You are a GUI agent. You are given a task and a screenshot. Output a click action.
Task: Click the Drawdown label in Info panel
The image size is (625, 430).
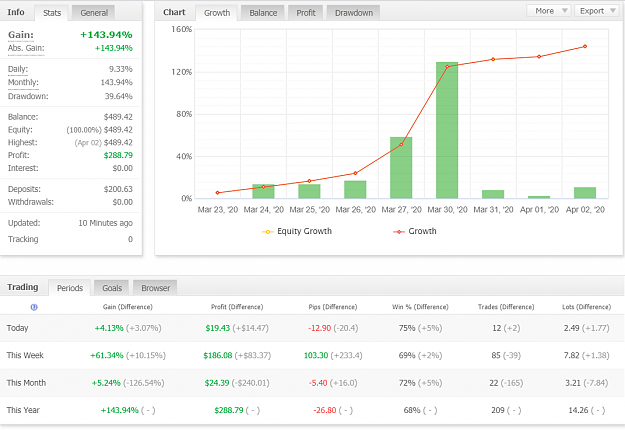[28, 96]
